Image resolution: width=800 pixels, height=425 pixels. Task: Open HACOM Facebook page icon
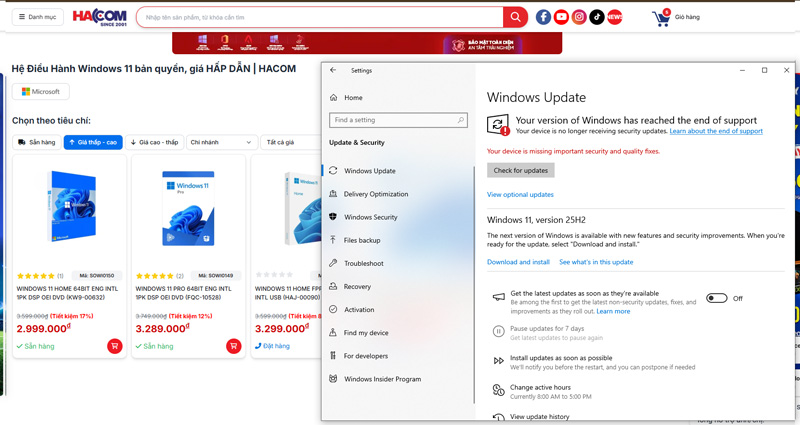[x=543, y=17]
